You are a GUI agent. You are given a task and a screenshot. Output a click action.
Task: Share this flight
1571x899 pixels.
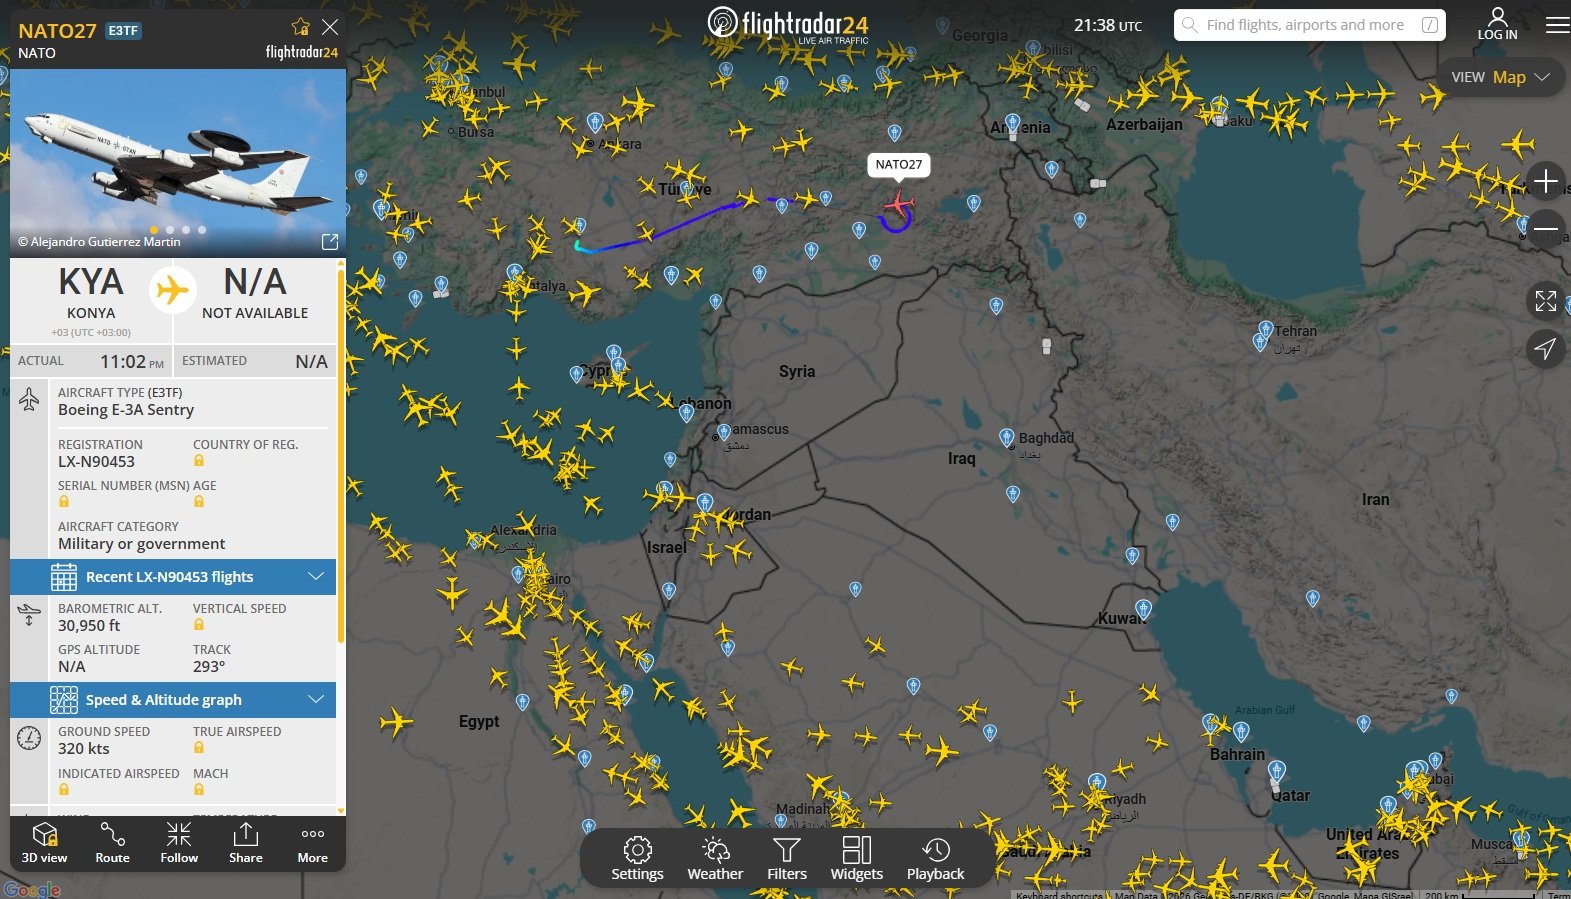(246, 843)
